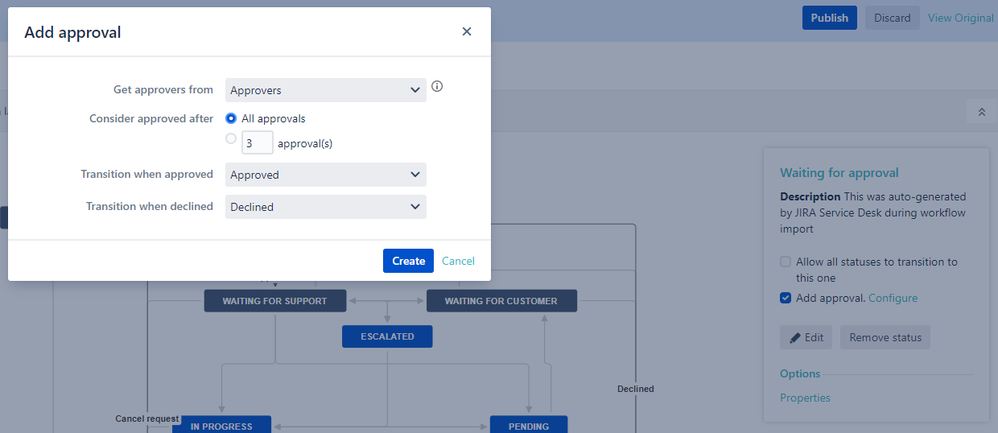Close the Add approval dialog

tap(467, 31)
